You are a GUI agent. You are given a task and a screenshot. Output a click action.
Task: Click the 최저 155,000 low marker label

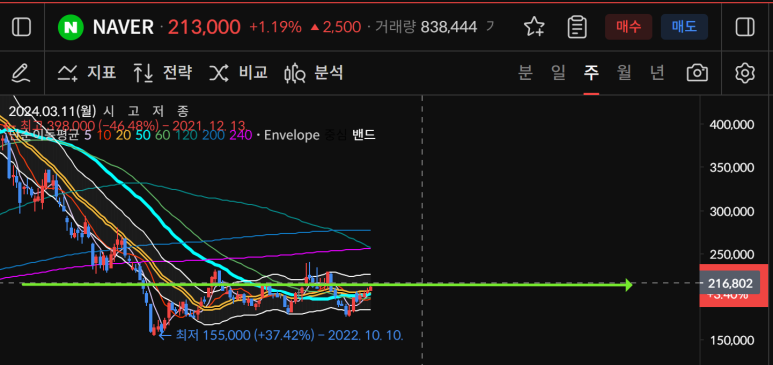[289, 336]
